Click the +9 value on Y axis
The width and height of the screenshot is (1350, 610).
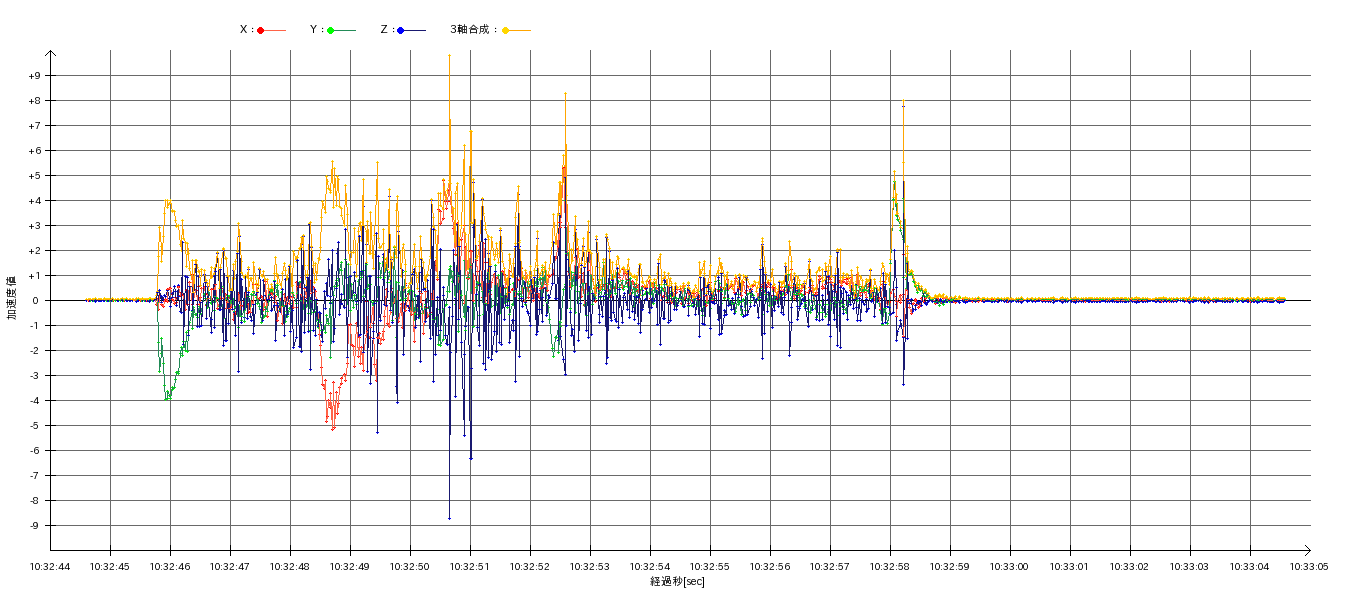coord(34,76)
